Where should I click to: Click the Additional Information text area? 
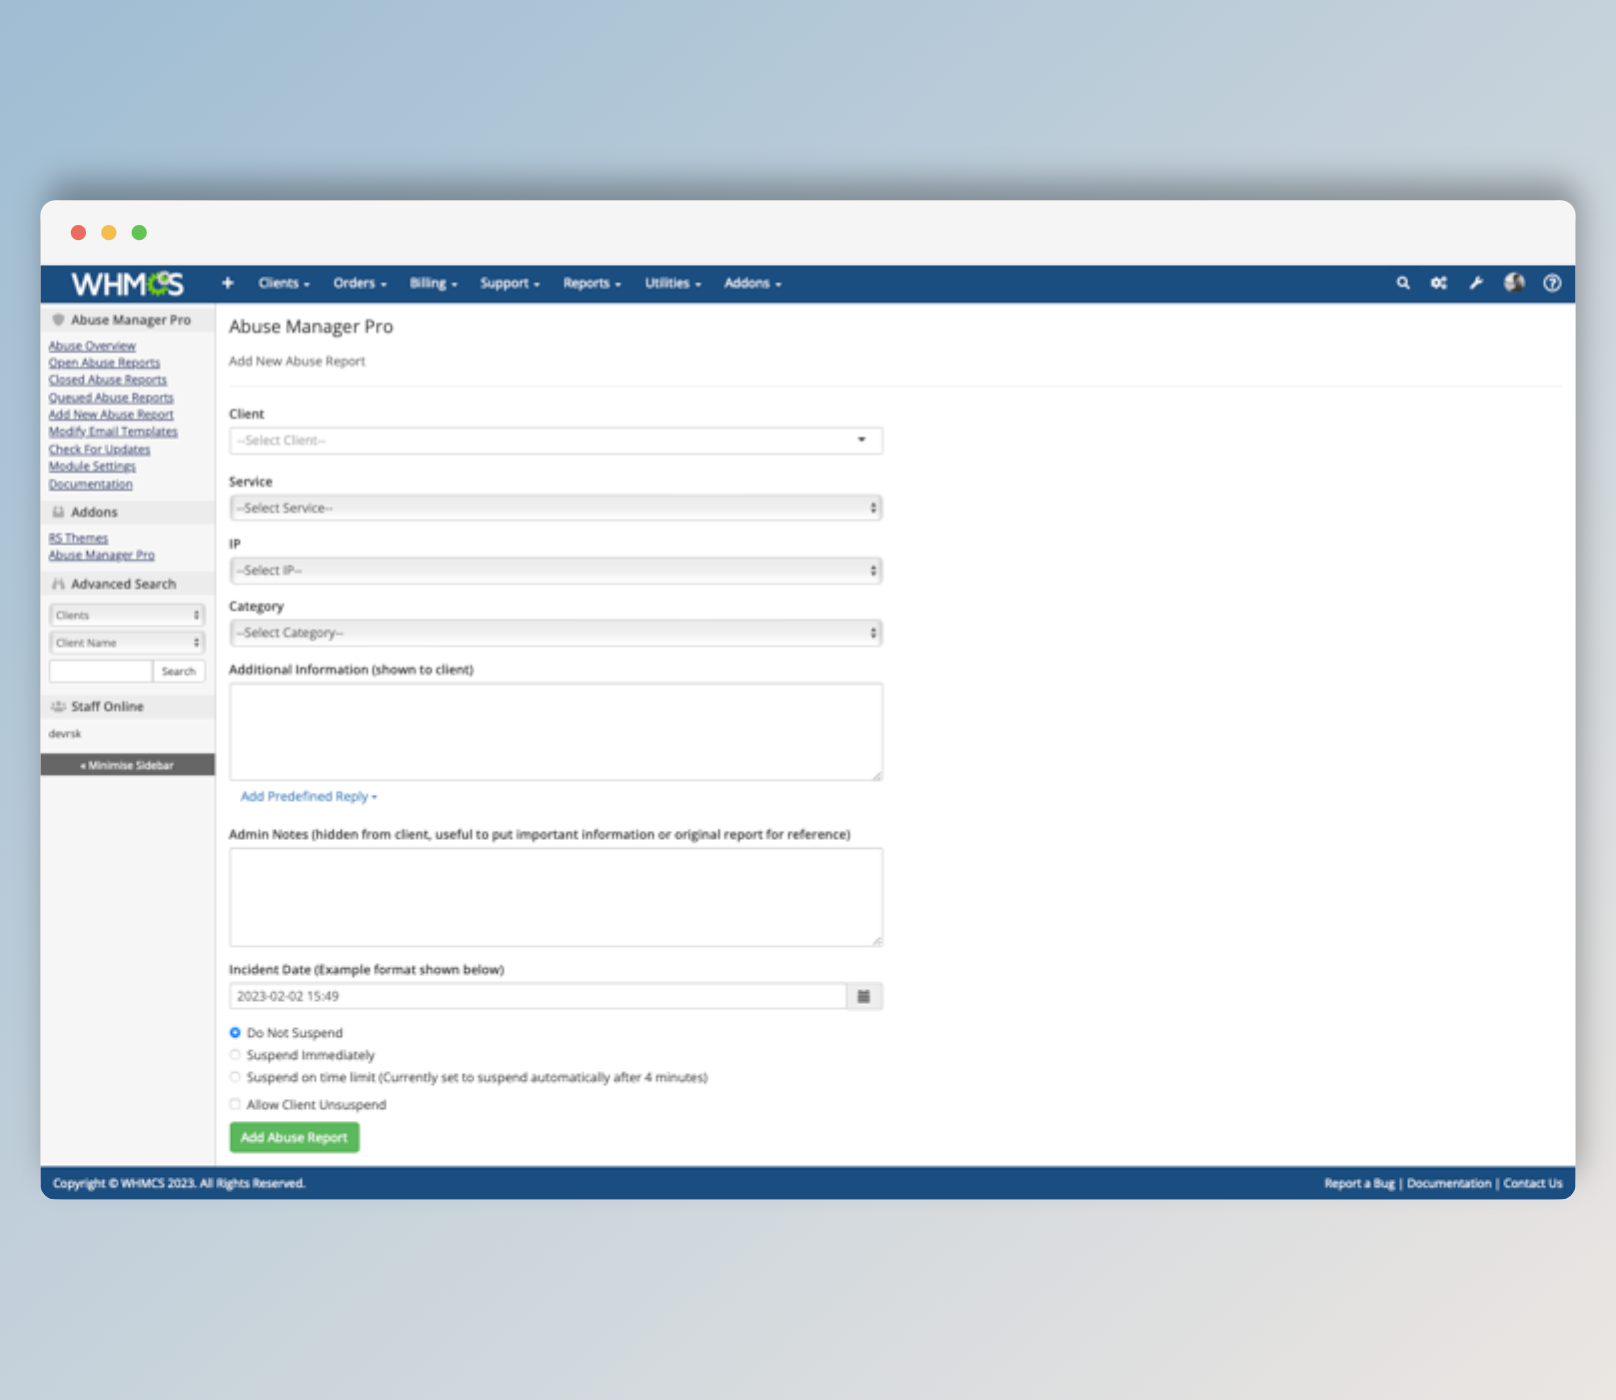pyautogui.click(x=556, y=732)
